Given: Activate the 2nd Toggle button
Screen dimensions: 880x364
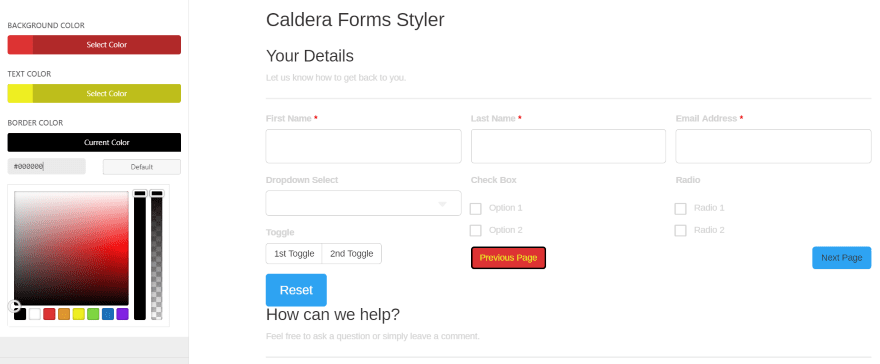Looking at the screenshot, I should [352, 254].
